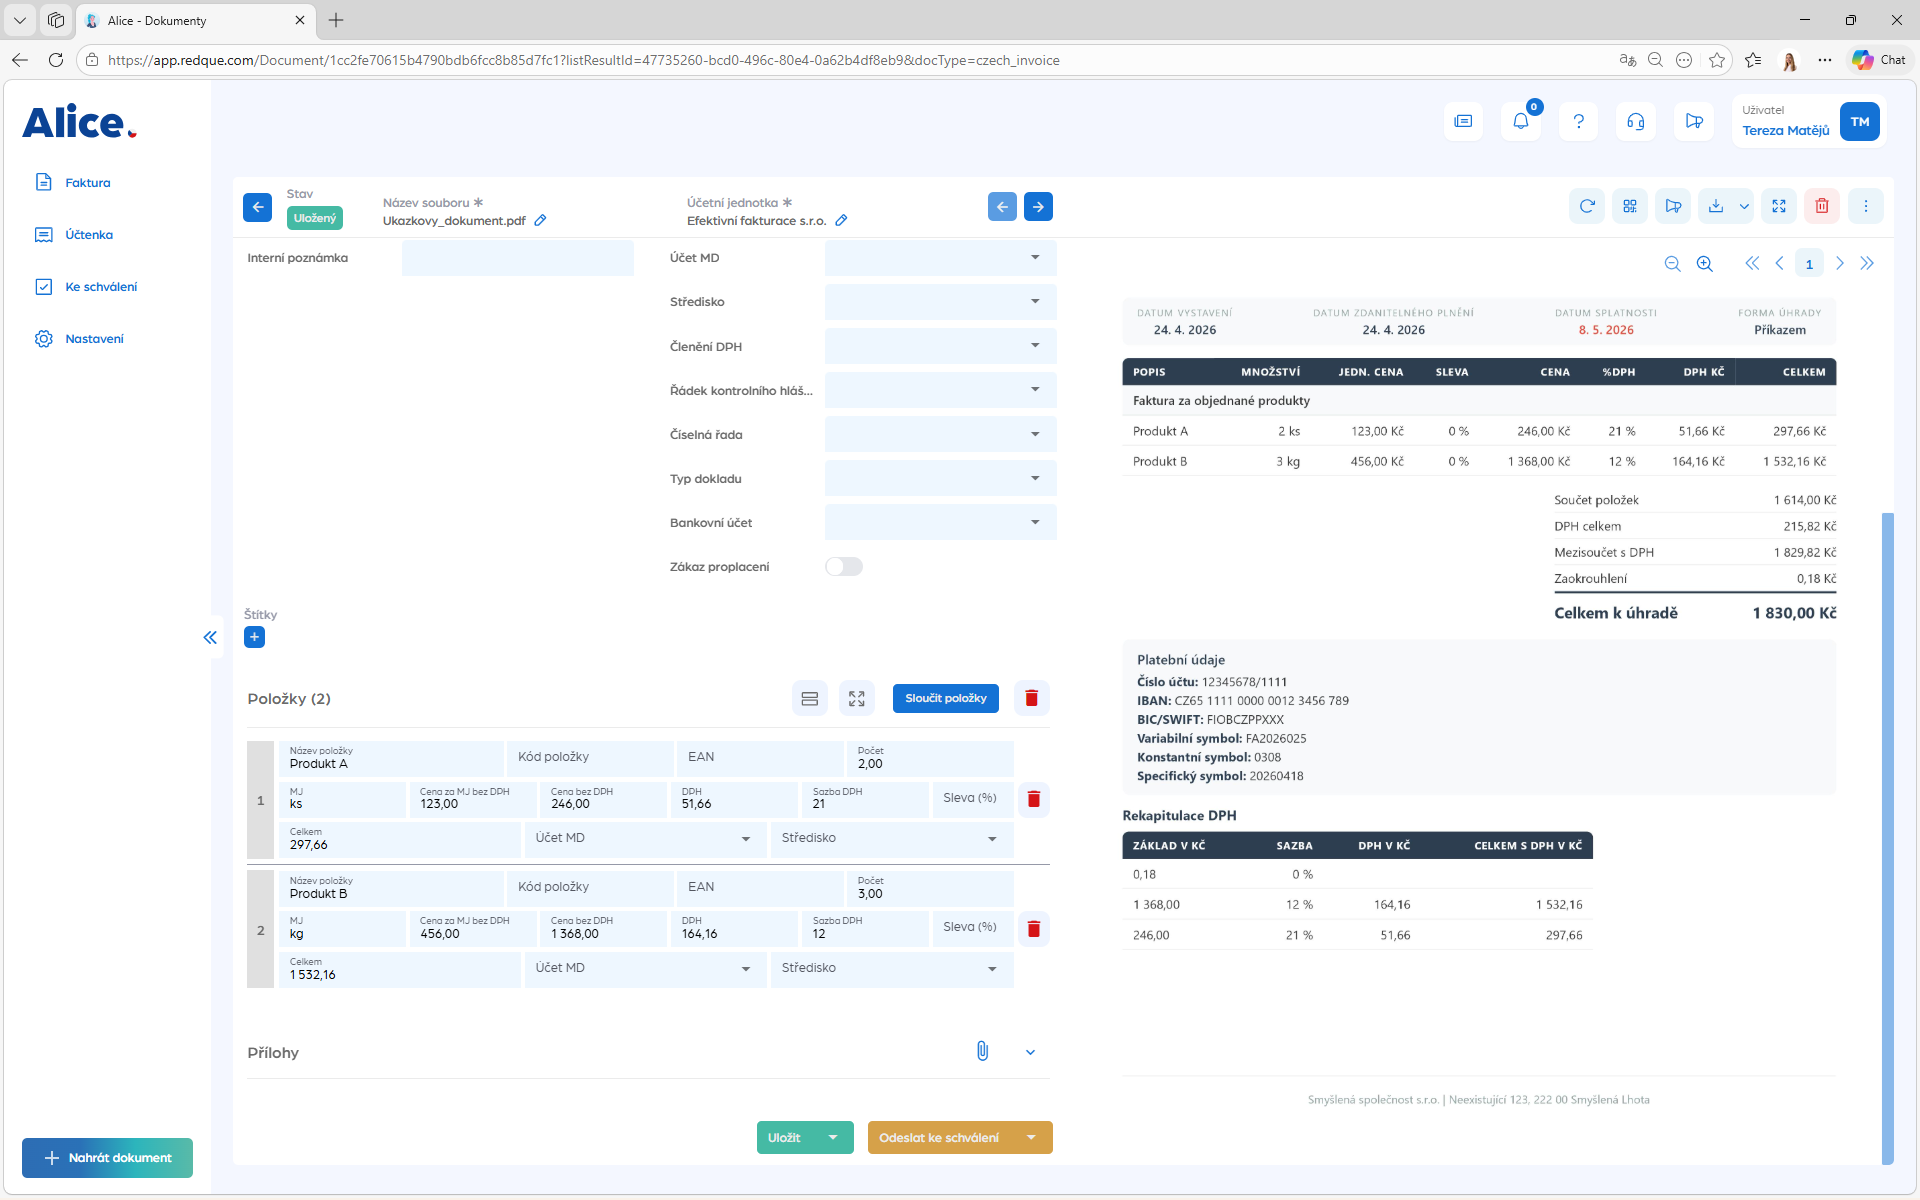Delete document with red trash toolbar icon
This screenshot has height=1200, width=1920.
(x=1822, y=206)
